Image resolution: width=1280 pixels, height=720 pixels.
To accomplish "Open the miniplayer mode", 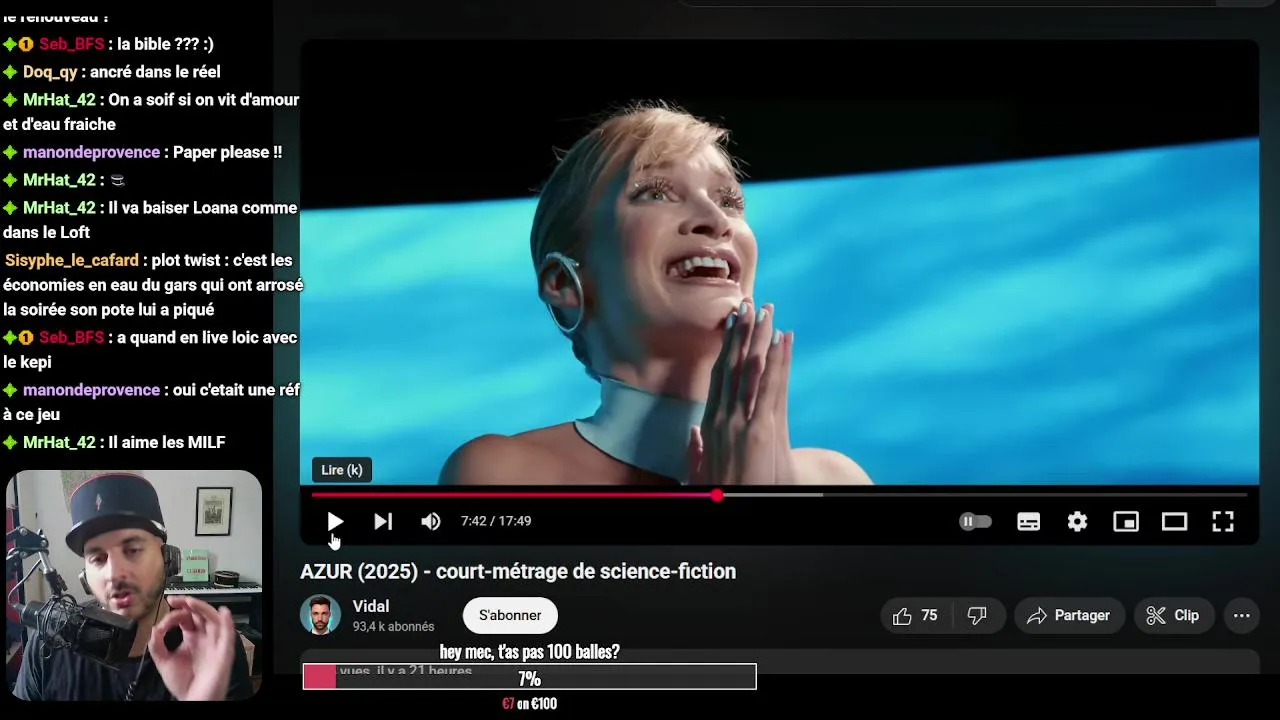I will click(1126, 521).
